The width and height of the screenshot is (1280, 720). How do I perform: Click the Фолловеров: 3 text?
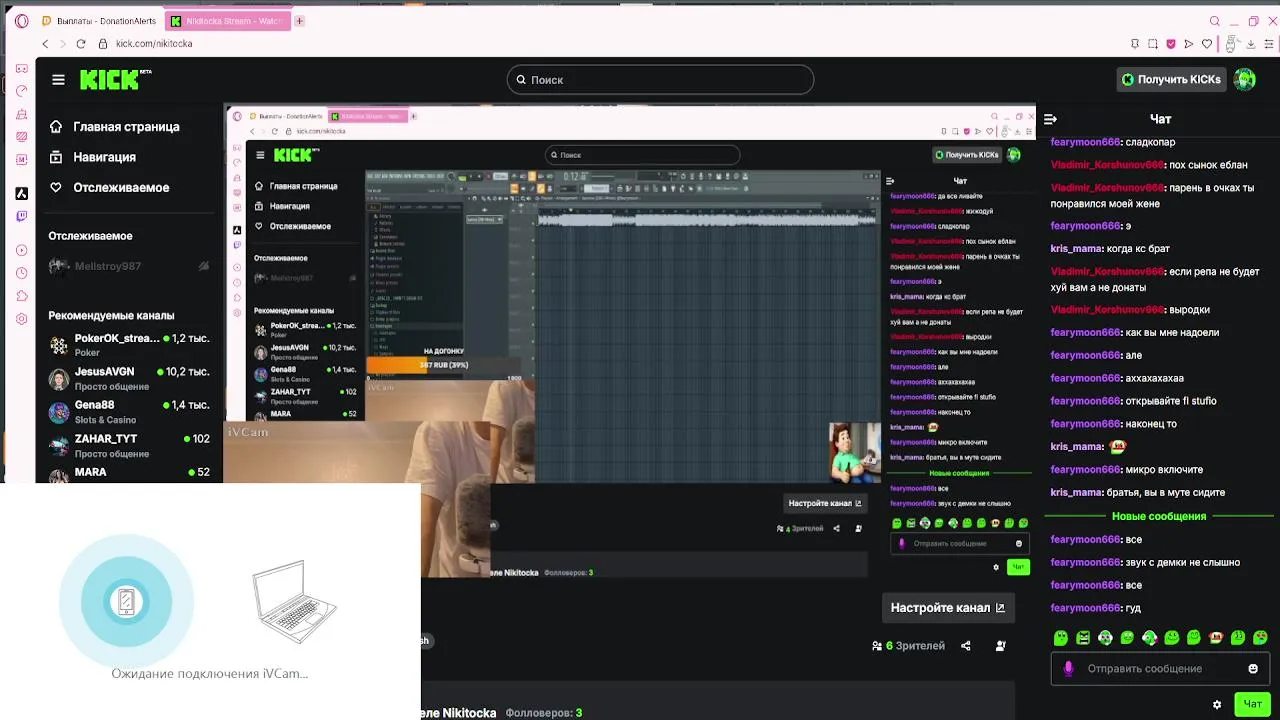pos(544,713)
